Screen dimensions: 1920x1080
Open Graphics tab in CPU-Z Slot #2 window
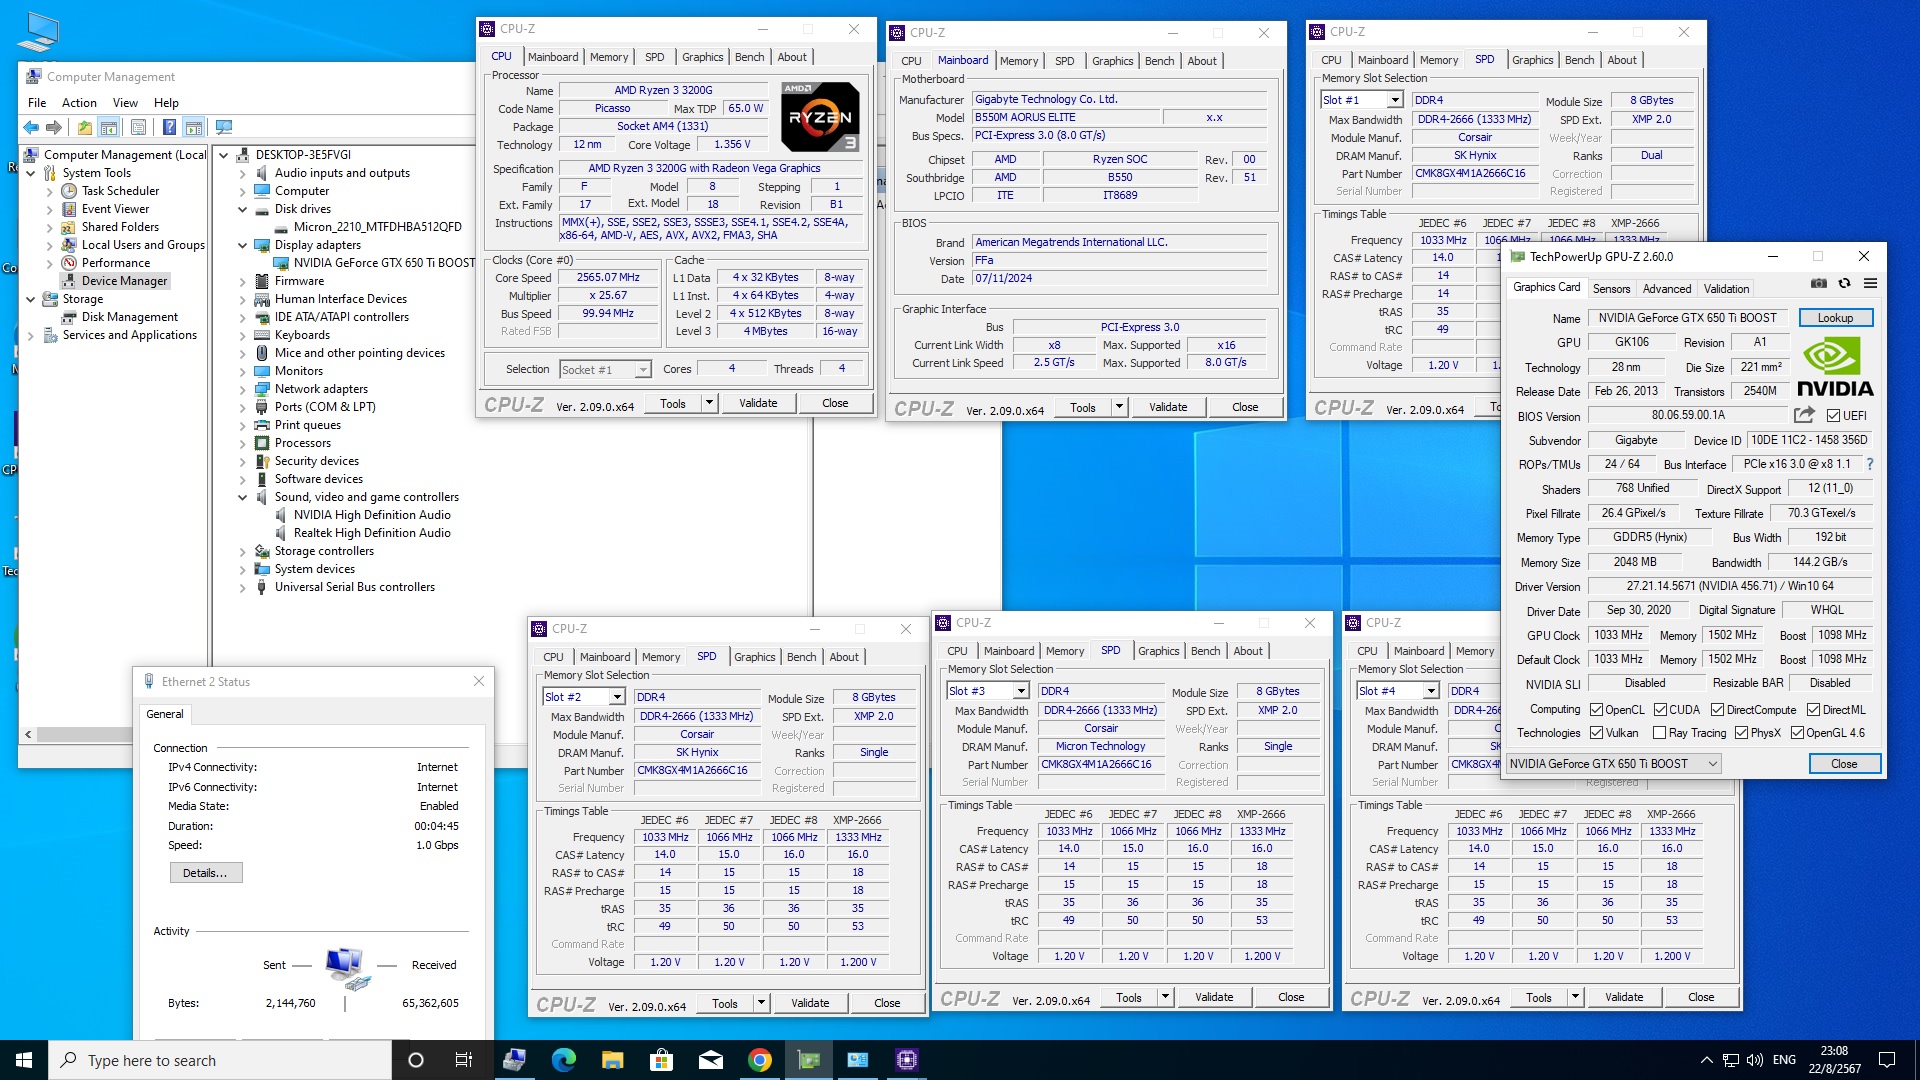754,657
